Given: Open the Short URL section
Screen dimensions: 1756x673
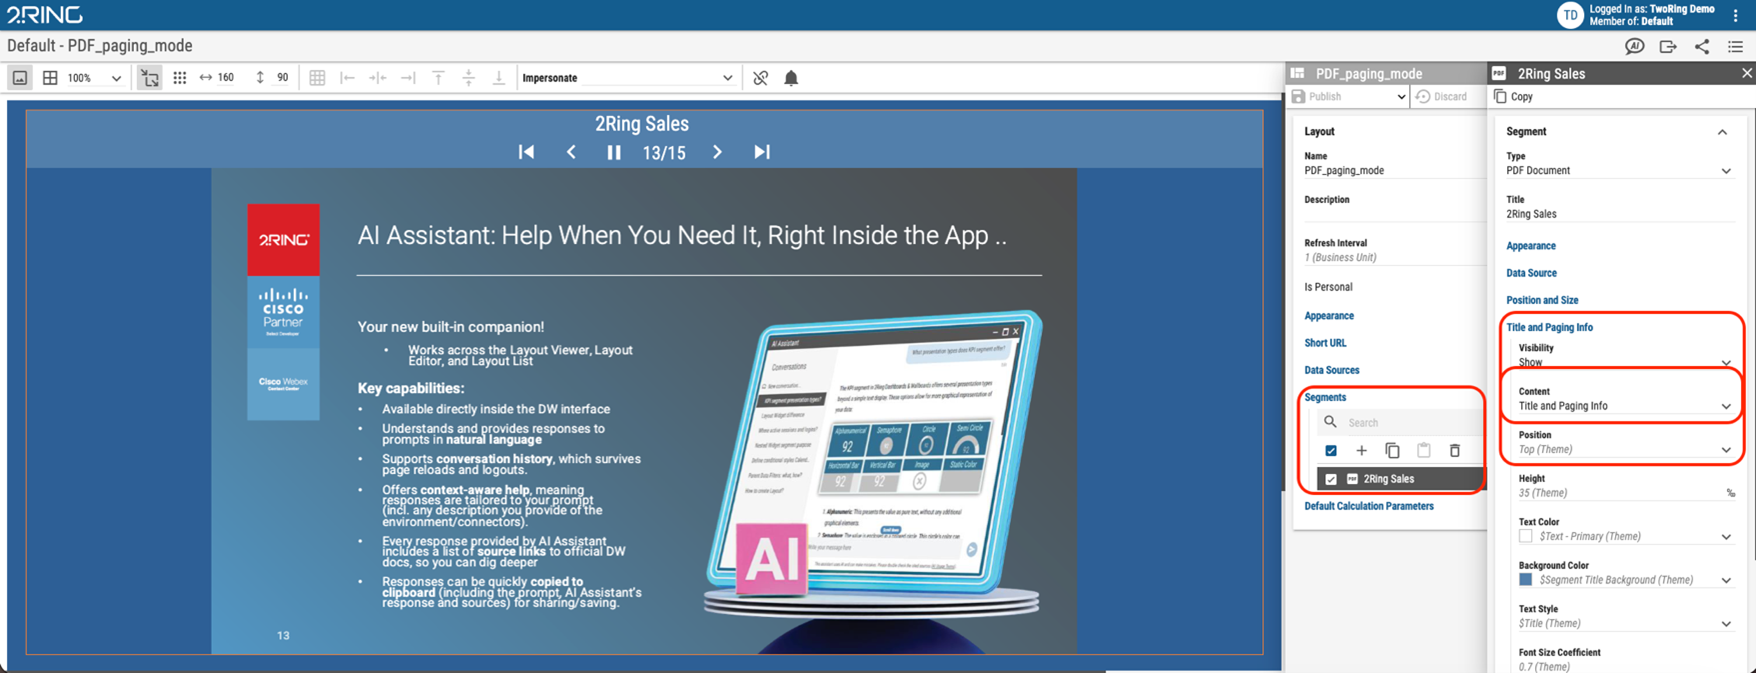Looking at the screenshot, I should (x=1325, y=343).
